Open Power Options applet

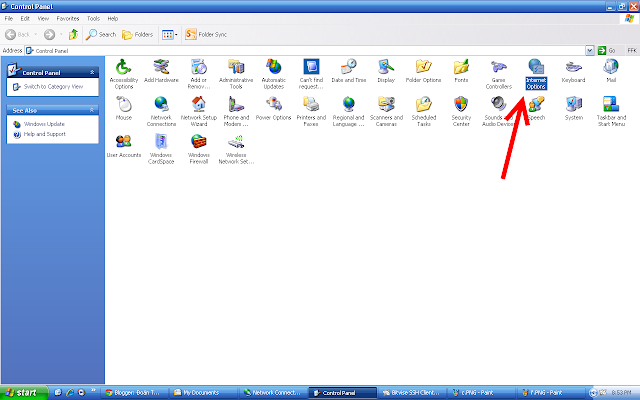273,108
